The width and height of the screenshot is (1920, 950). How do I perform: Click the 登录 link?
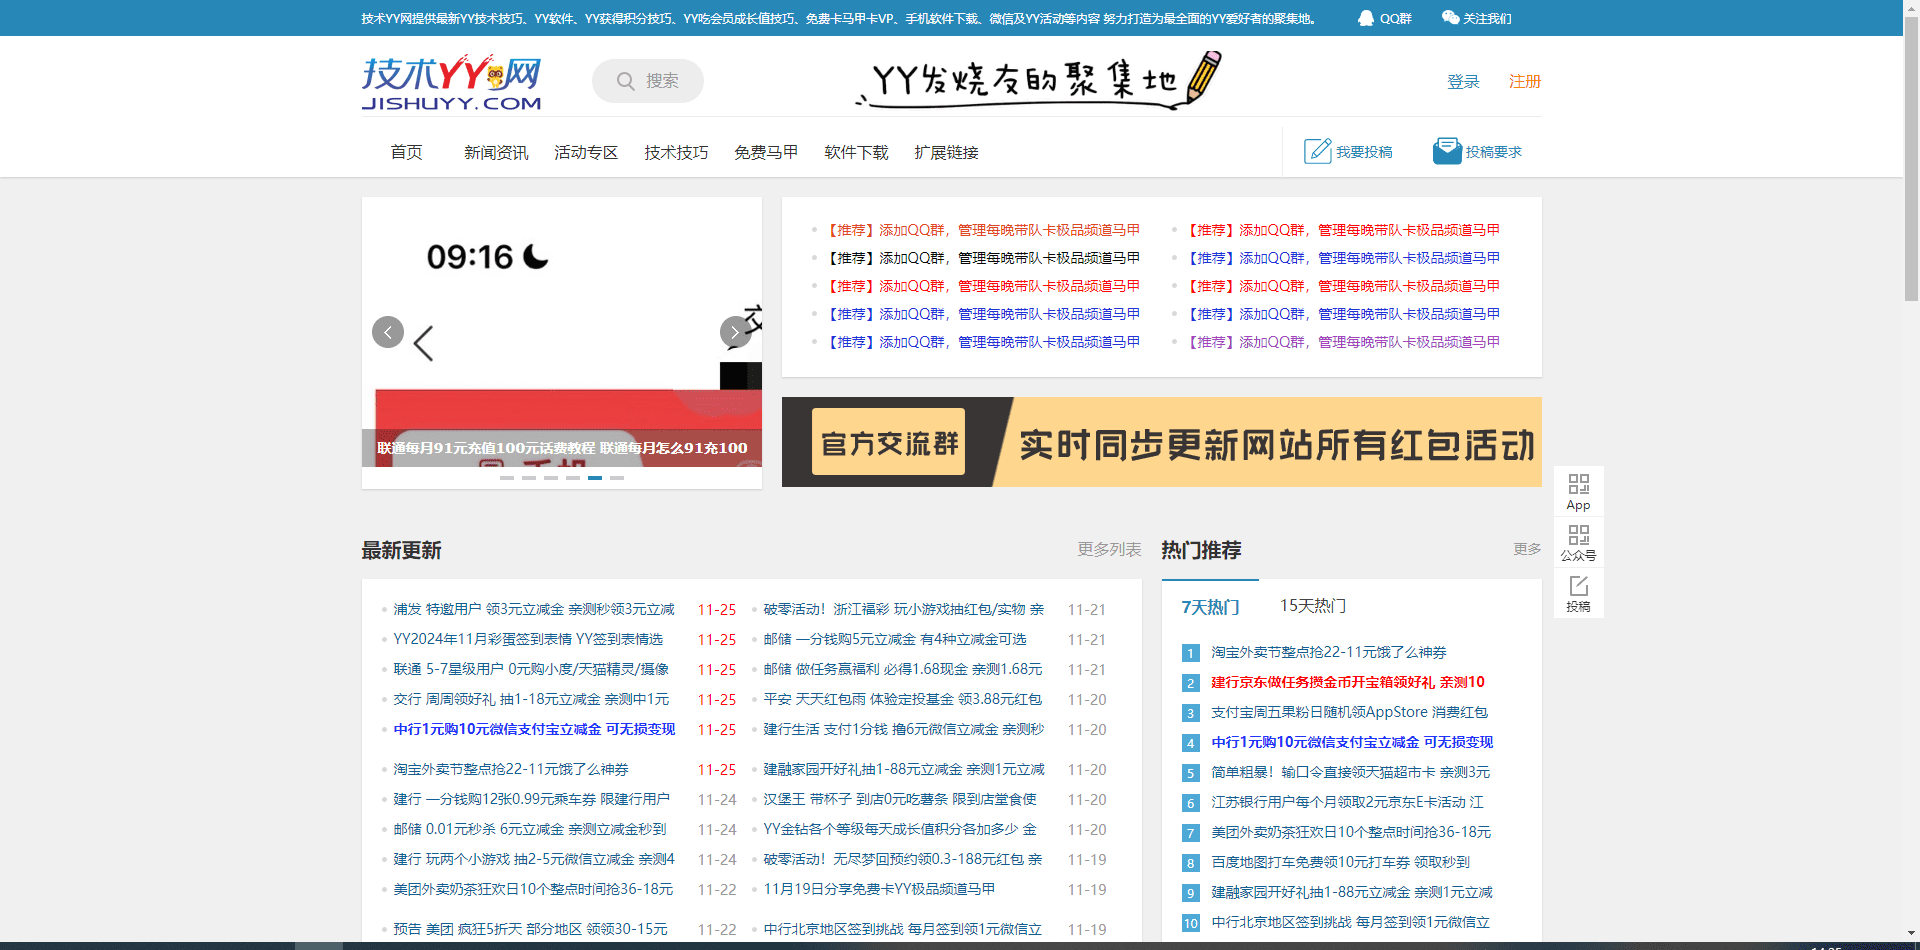coord(1463,82)
